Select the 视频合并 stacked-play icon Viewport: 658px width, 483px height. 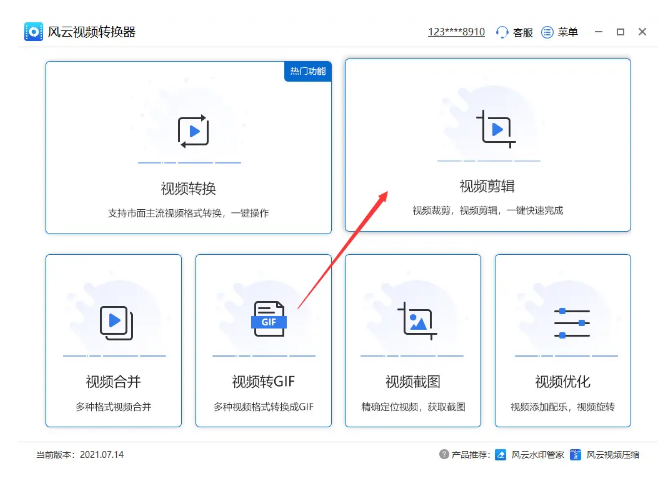116,322
